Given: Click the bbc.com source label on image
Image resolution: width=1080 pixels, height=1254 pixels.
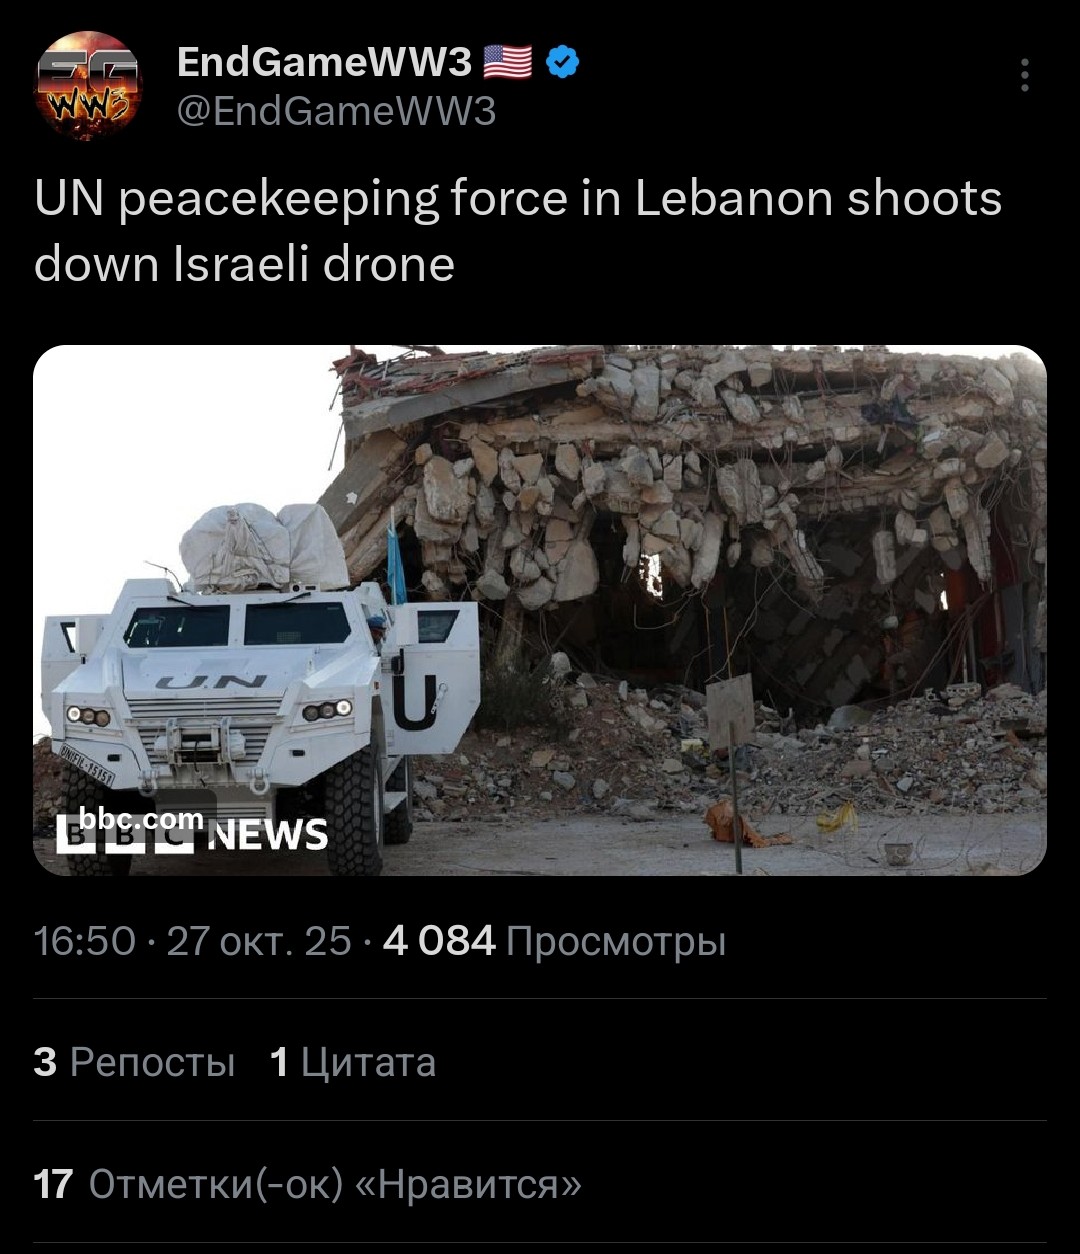Looking at the screenshot, I should coord(141,820).
